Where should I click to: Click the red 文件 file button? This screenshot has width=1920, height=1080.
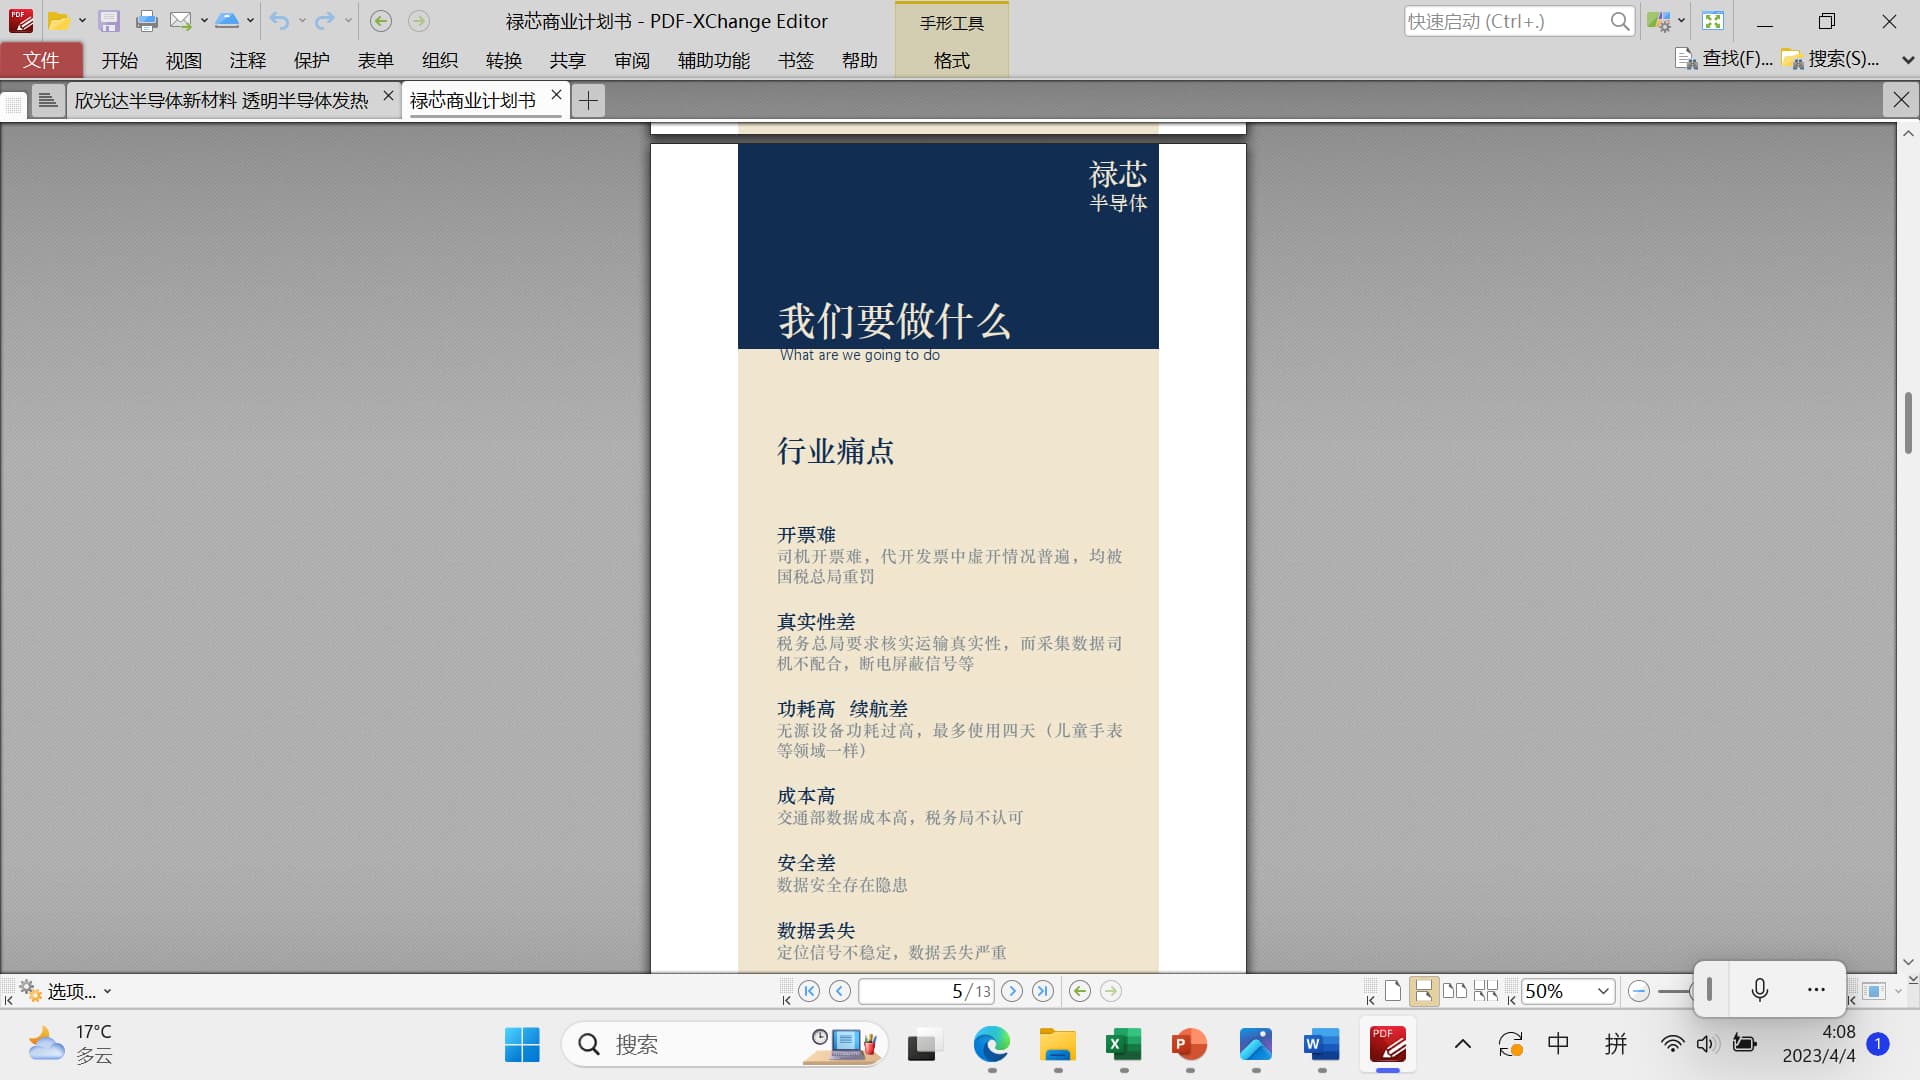[x=41, y=60]
